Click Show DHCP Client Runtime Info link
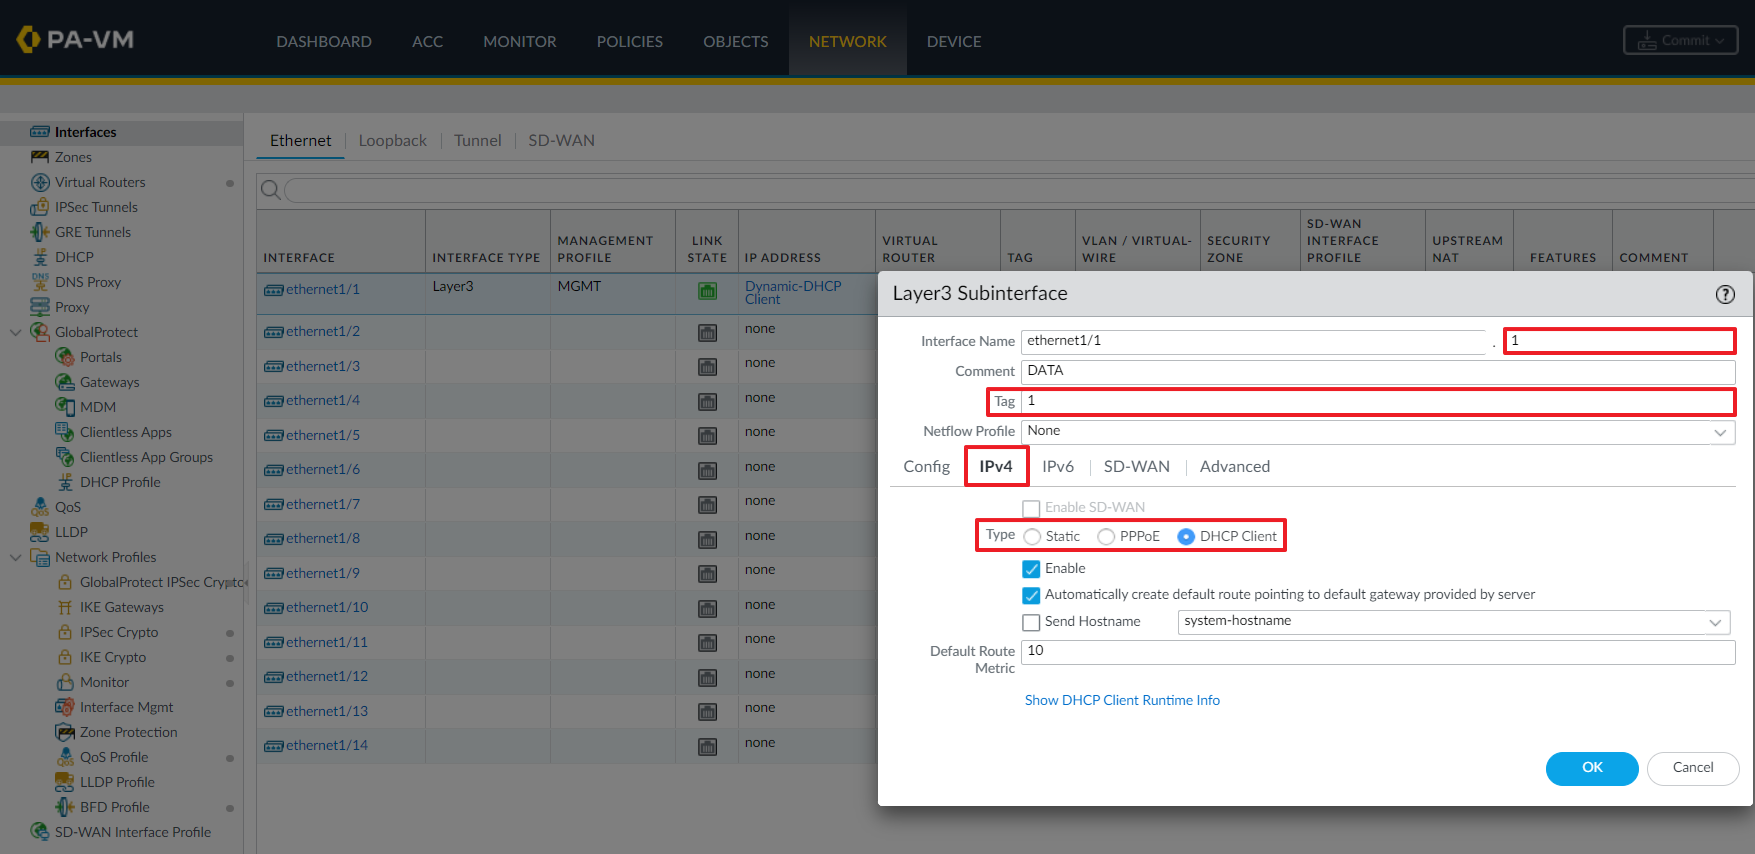This screenshot has width=1755, height=854. click(1122, 701)
